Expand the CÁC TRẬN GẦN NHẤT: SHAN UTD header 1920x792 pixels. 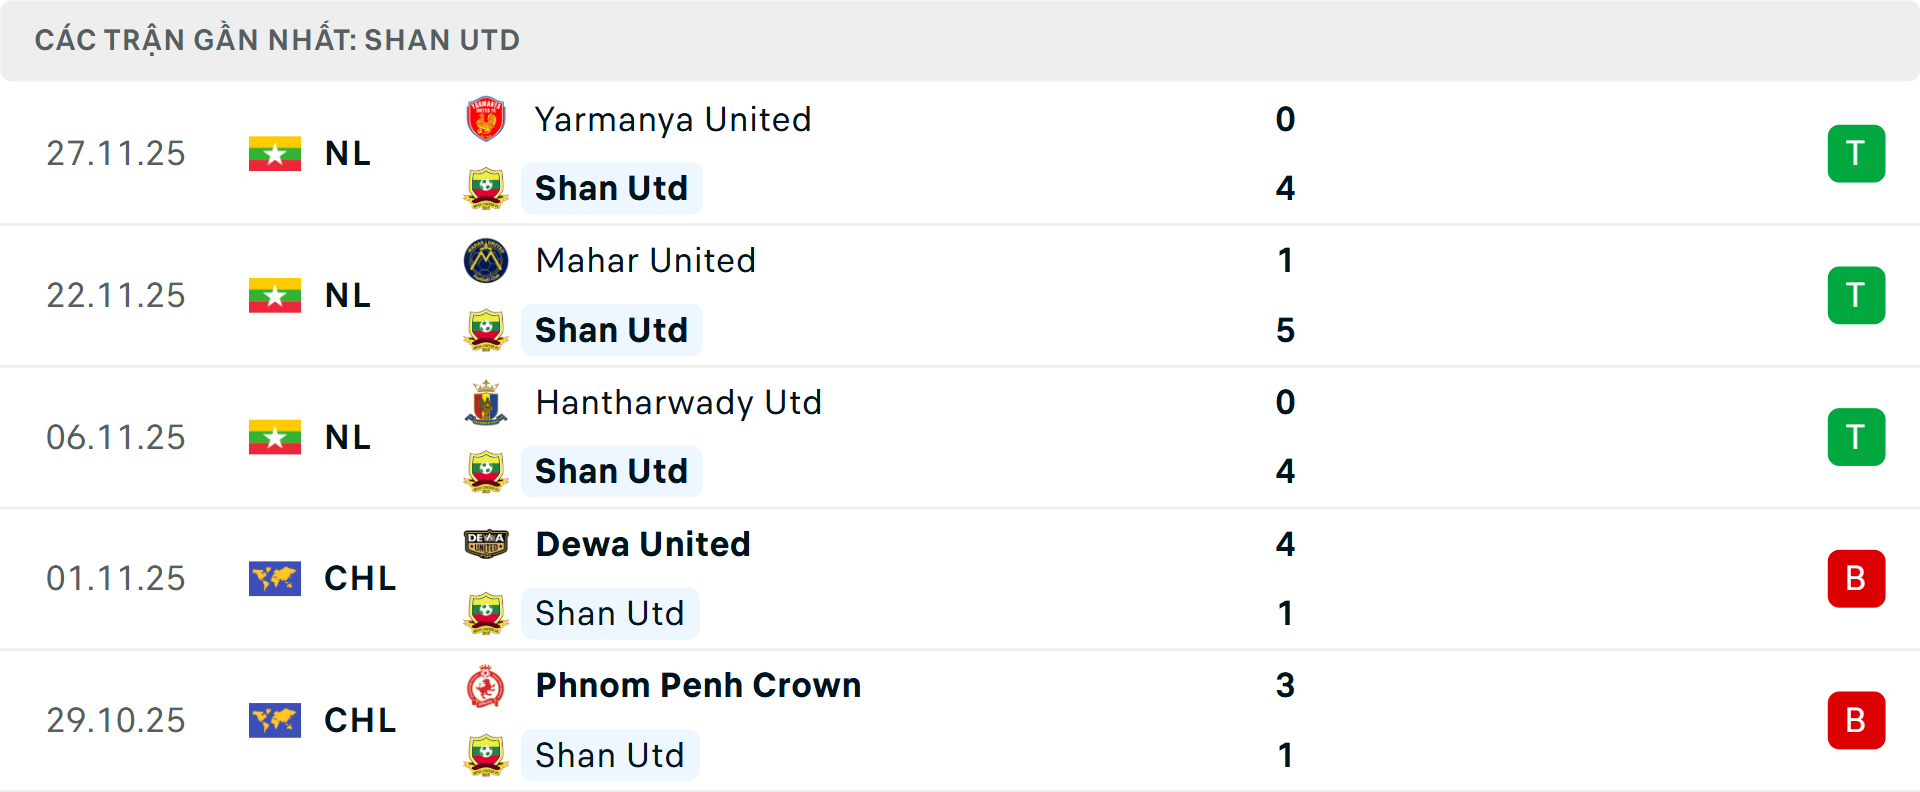point(277,39)
